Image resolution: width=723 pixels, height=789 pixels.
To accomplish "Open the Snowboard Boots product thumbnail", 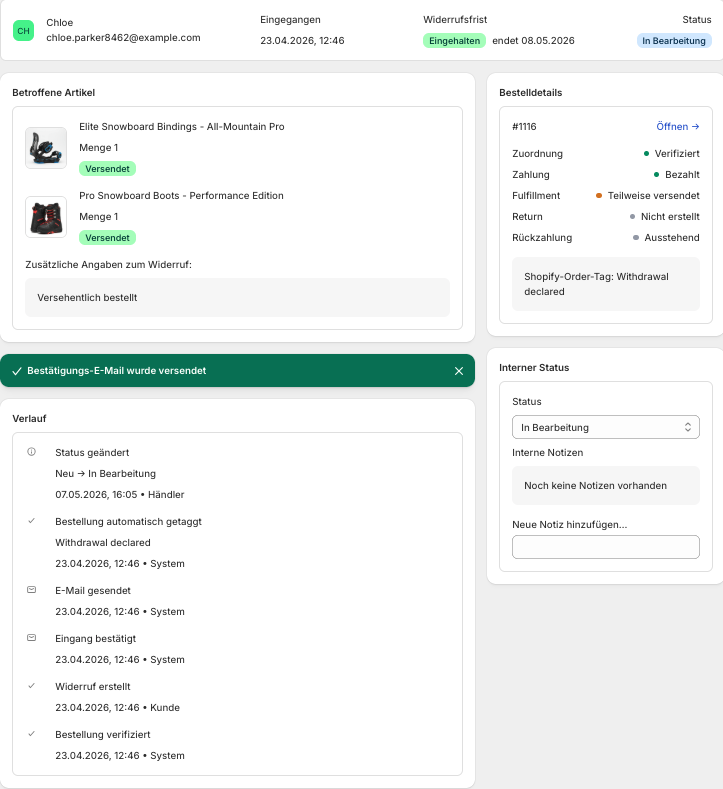I will (x=46, y=217).
